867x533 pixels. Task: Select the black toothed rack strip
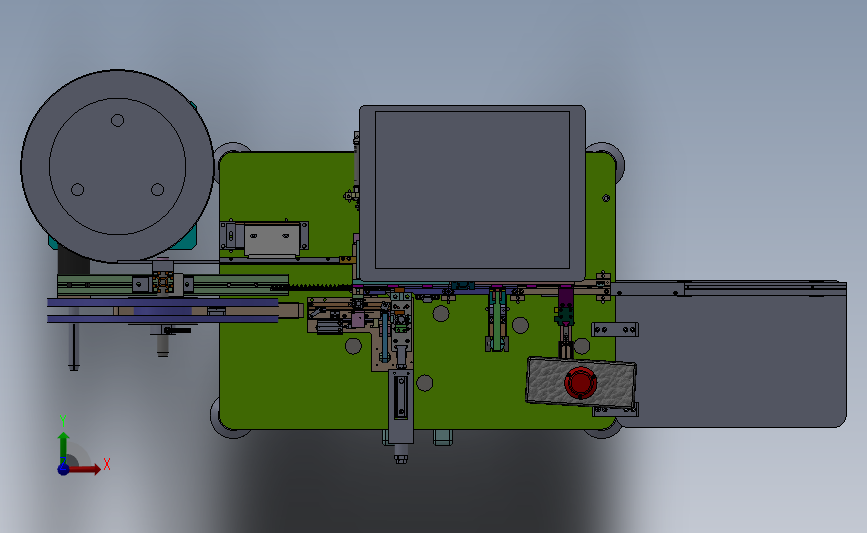pos(312,287)
